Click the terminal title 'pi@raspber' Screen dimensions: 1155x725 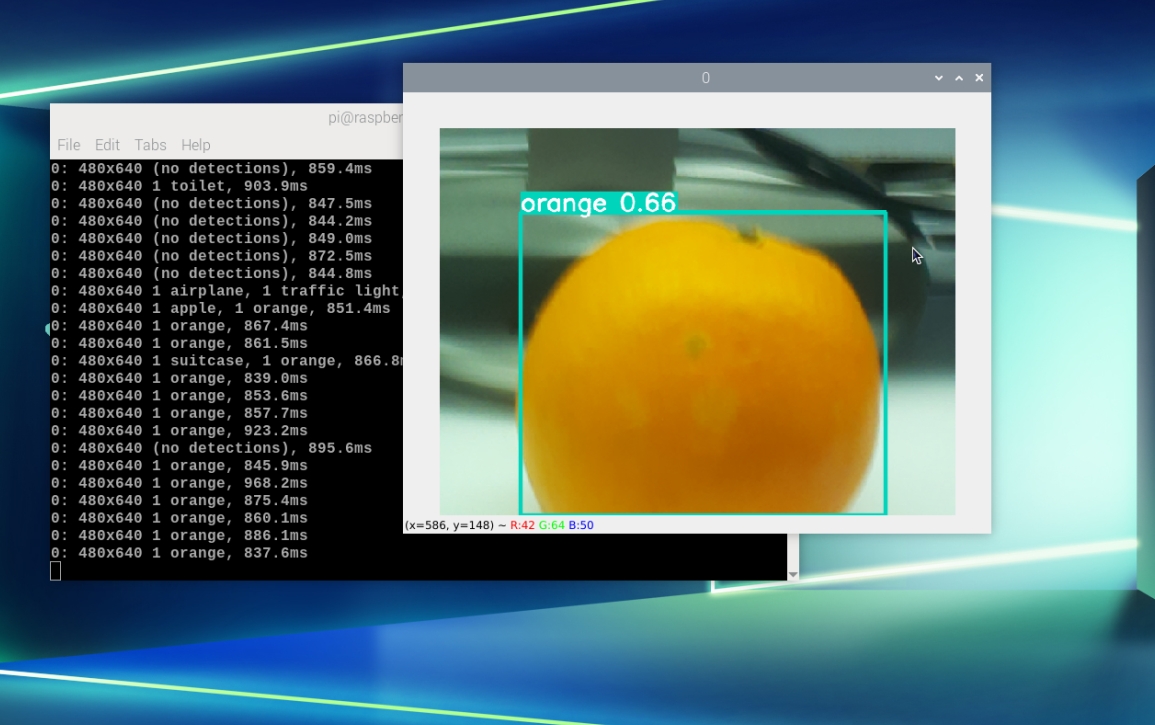(365, 118)
